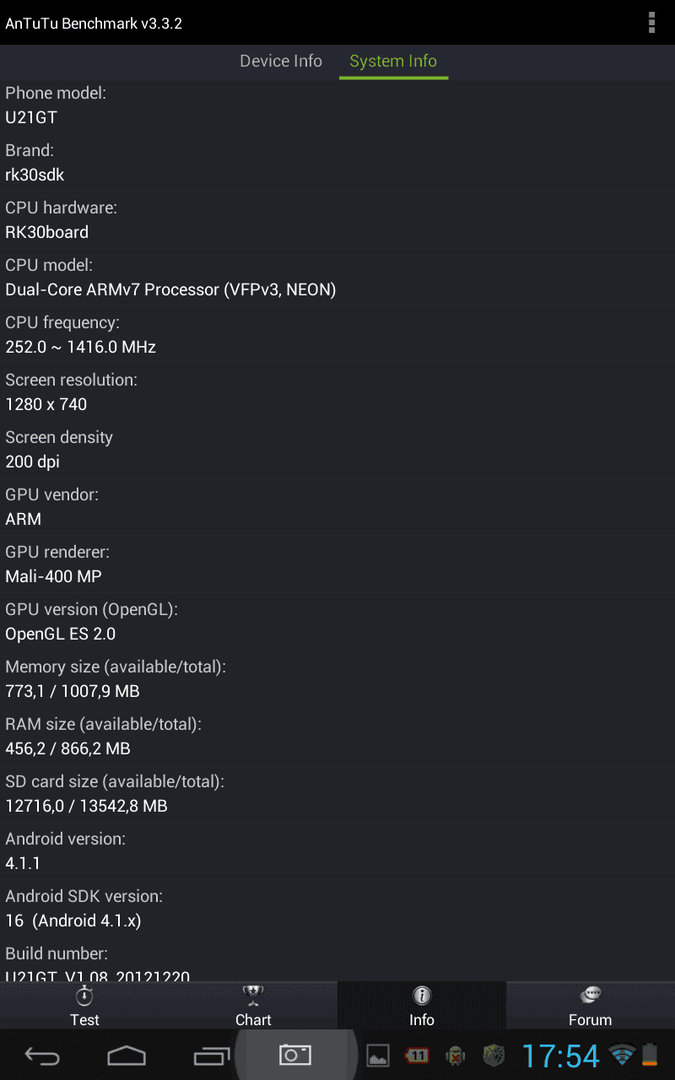This screenshot has width=675, height=1080.
Task: Tap the battery status icon
Action: pos(650,1055)
